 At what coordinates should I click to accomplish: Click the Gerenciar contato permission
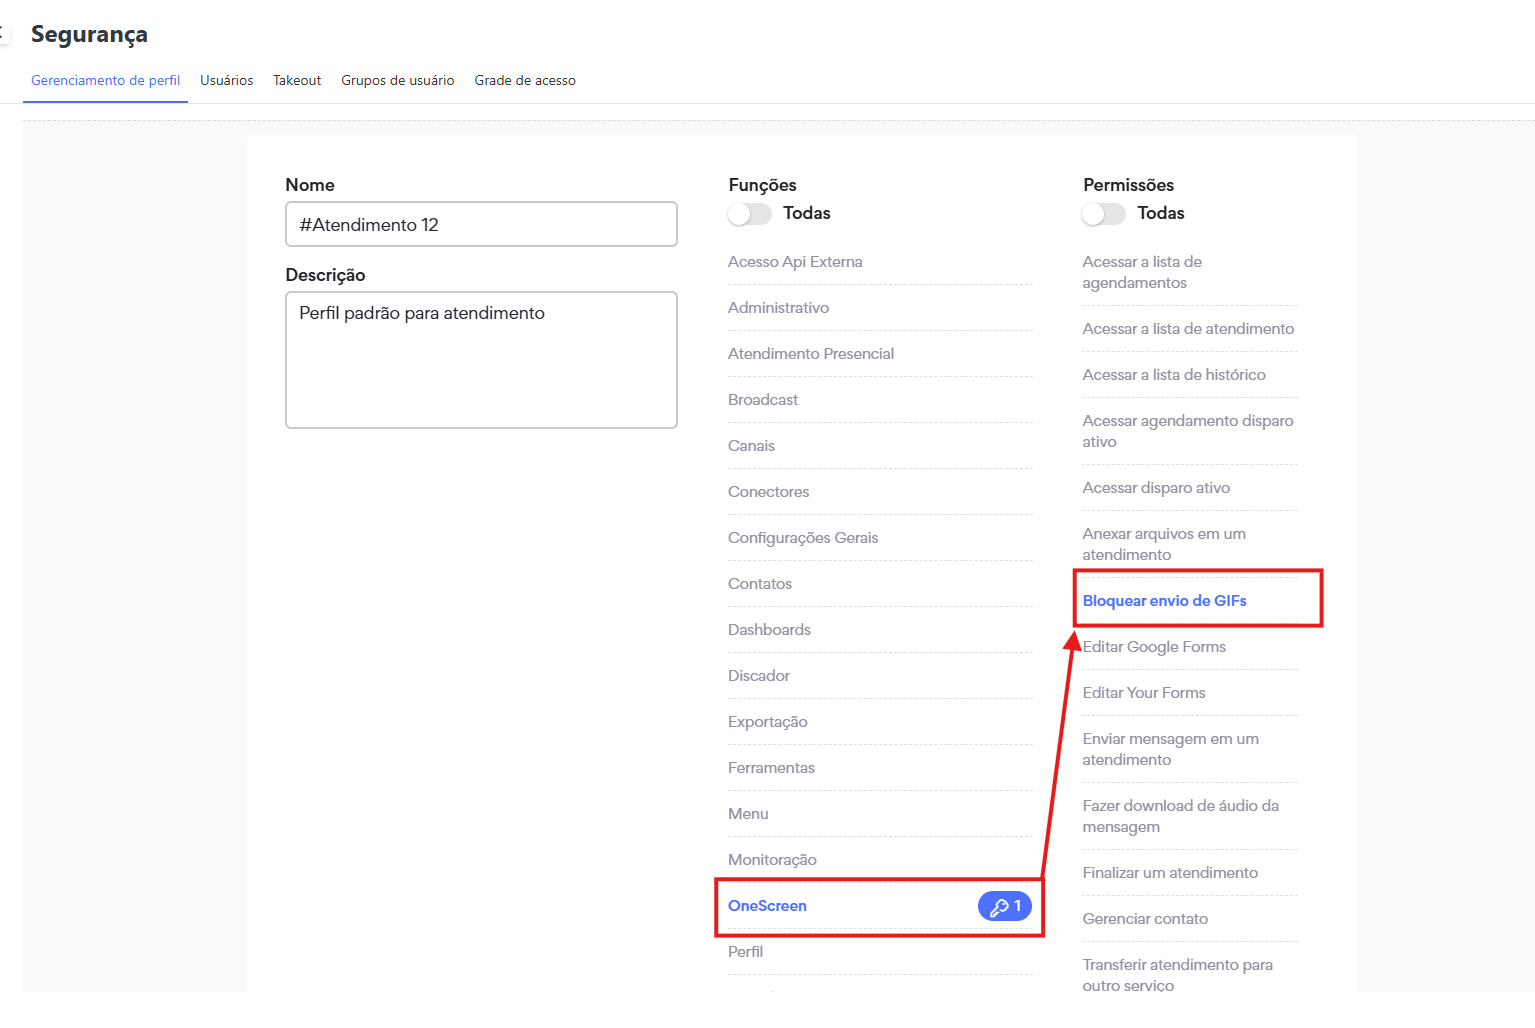point(1145,919)
